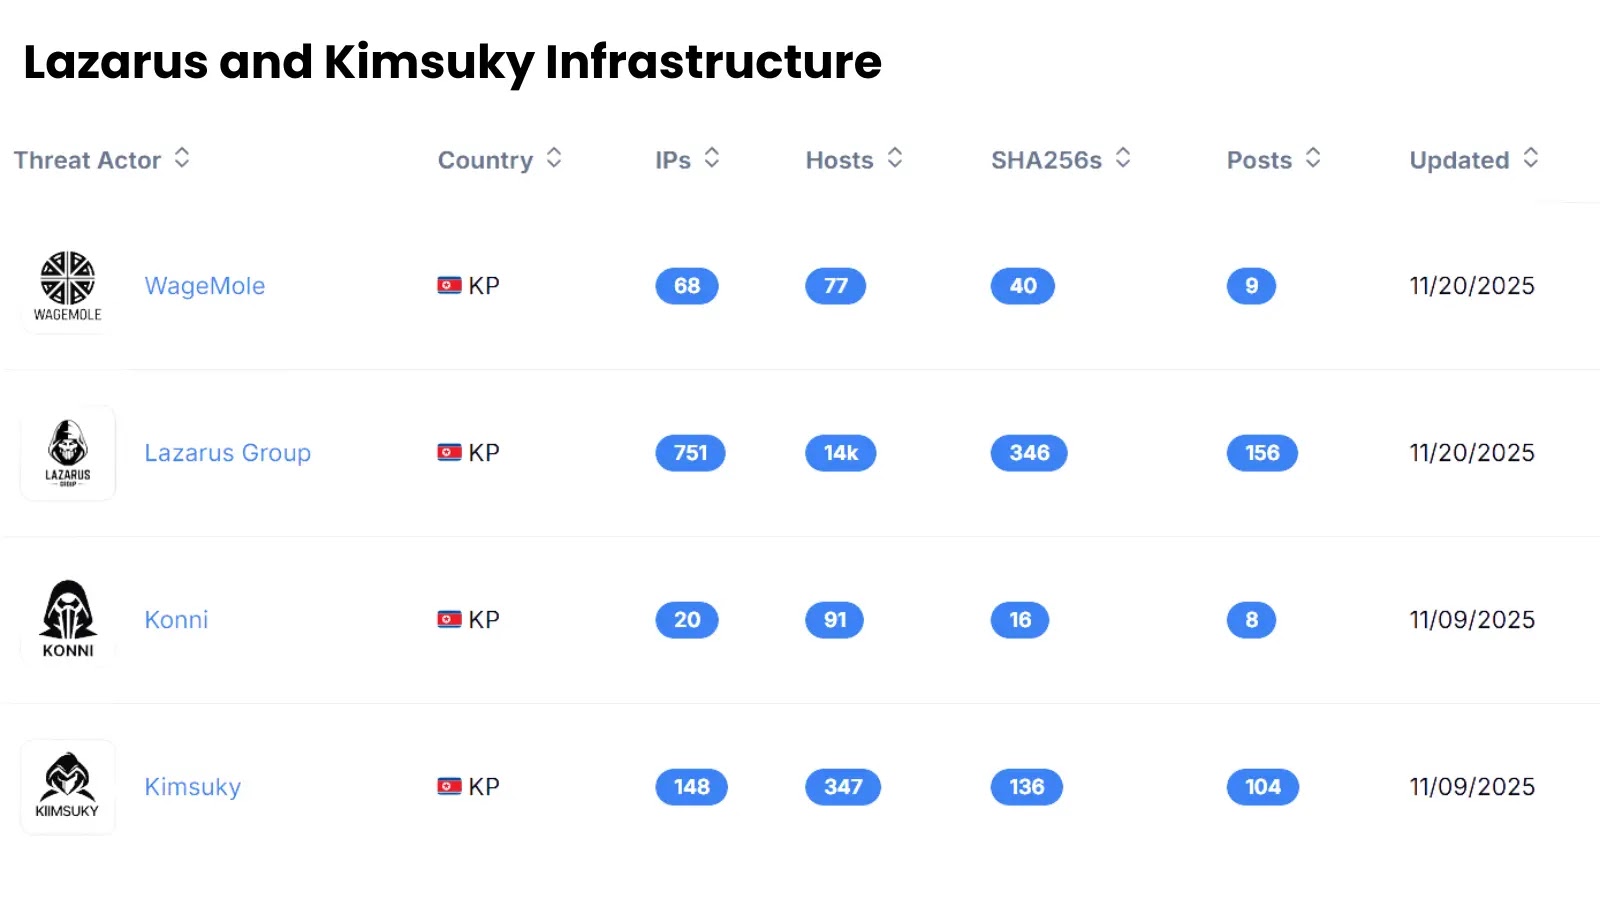
Task: Click the KP flag in the Lazarus Group row
Action: tap(449, 452)
